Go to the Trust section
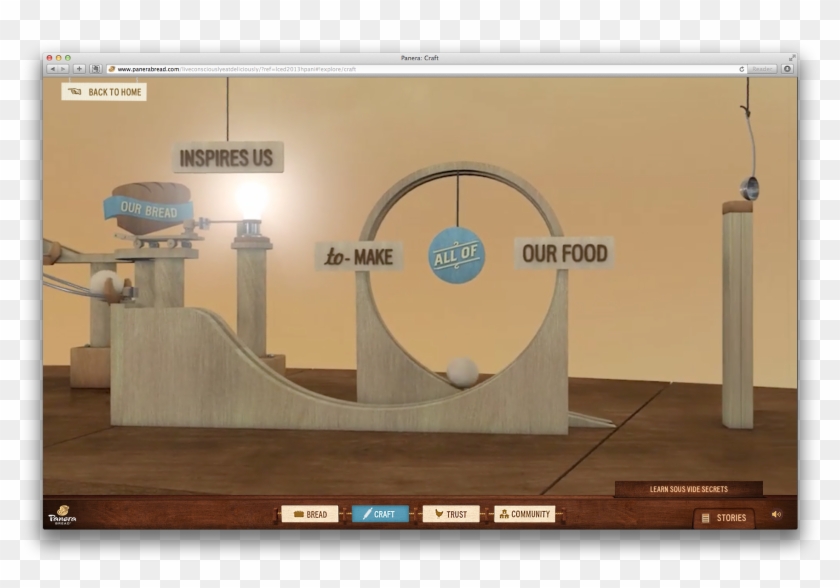Viewport: 840px width, 588px height. pyautogui.click(x=451, y=514)
